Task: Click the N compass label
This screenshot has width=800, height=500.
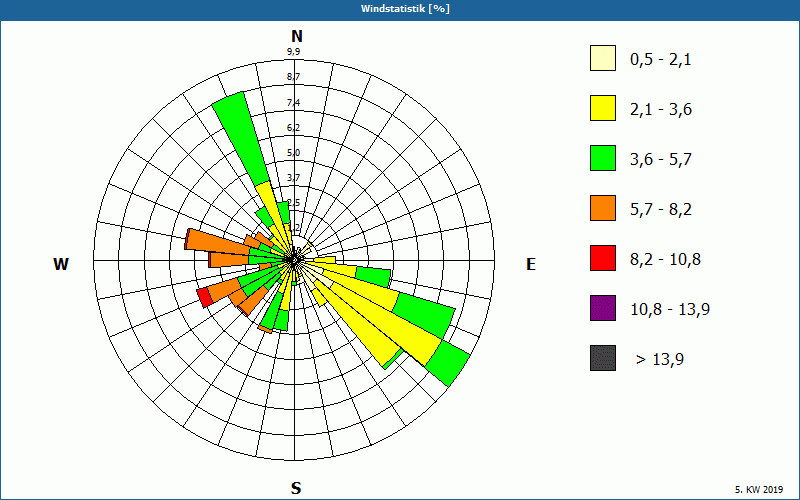Action: click(x=296, y=36)
